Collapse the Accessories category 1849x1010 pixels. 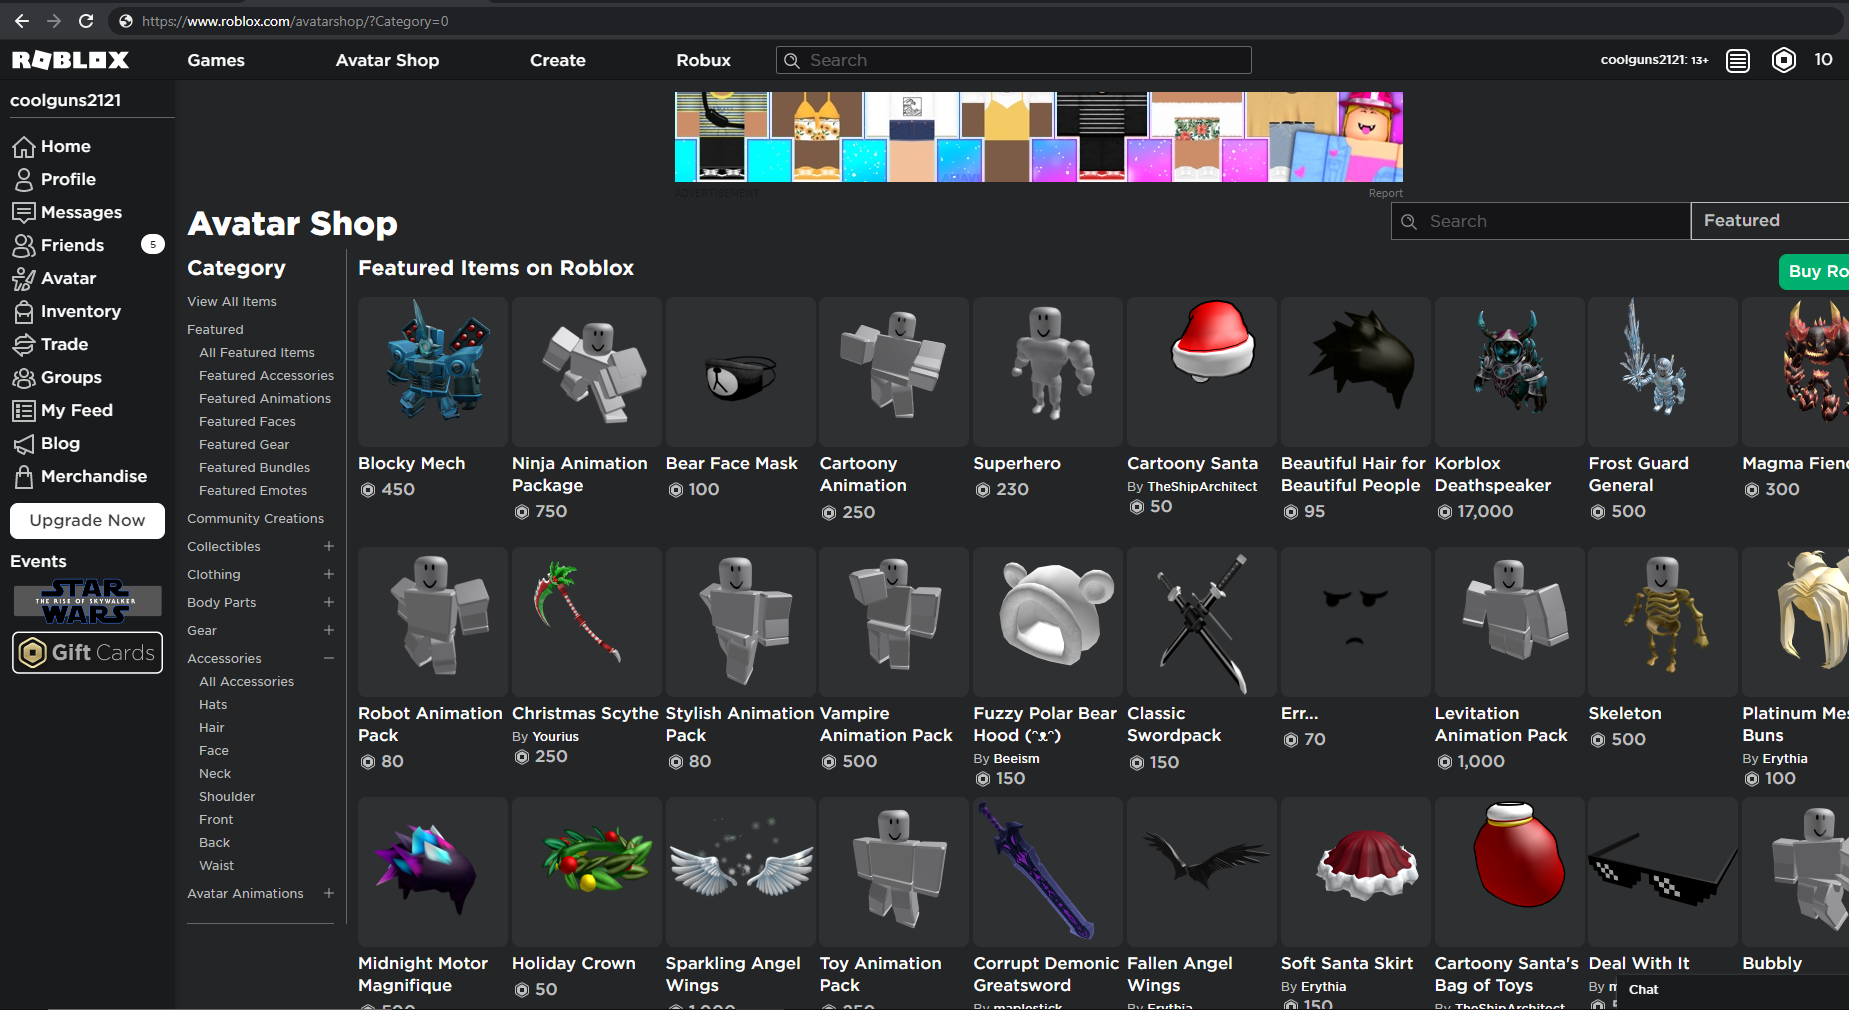328,658
